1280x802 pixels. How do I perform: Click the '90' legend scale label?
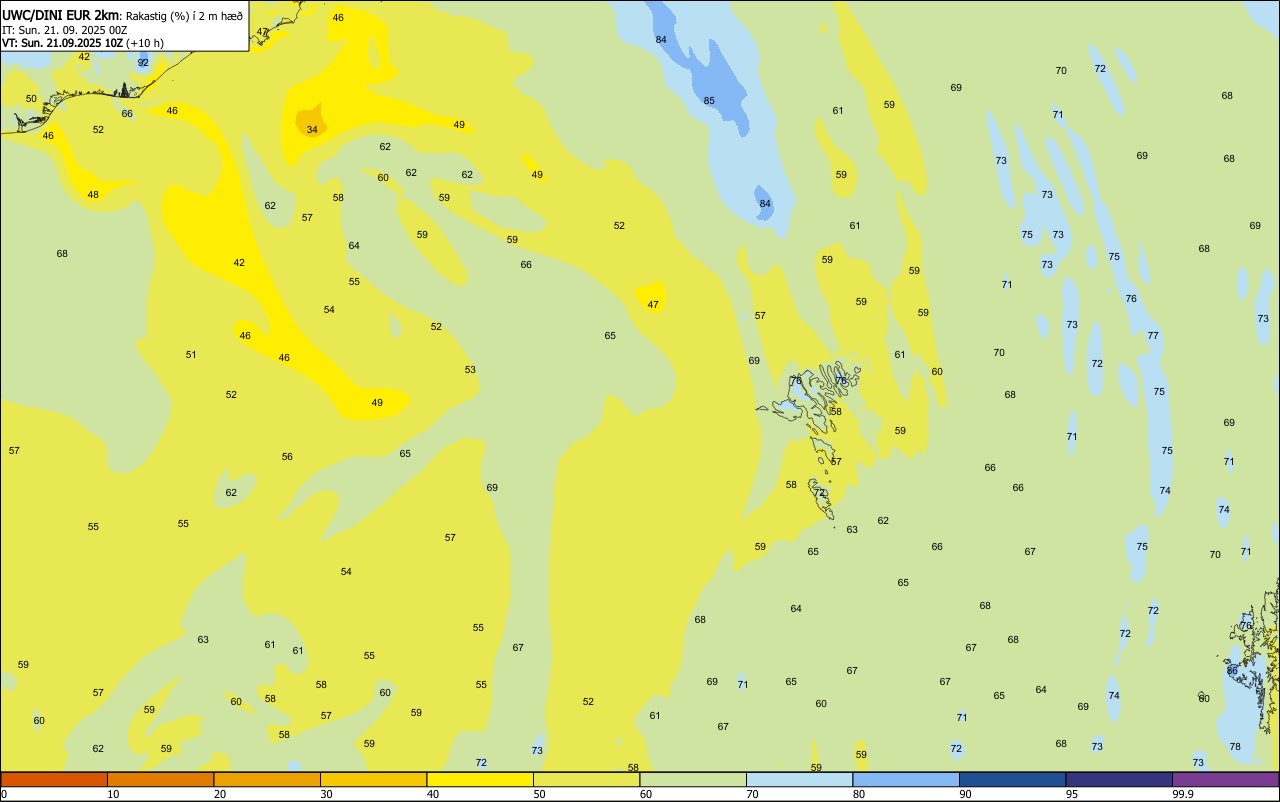(965, 794)
